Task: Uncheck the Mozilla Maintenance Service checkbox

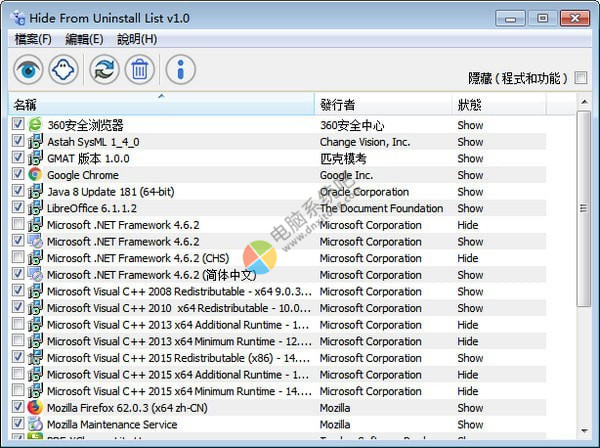Action: coord(18,423)
